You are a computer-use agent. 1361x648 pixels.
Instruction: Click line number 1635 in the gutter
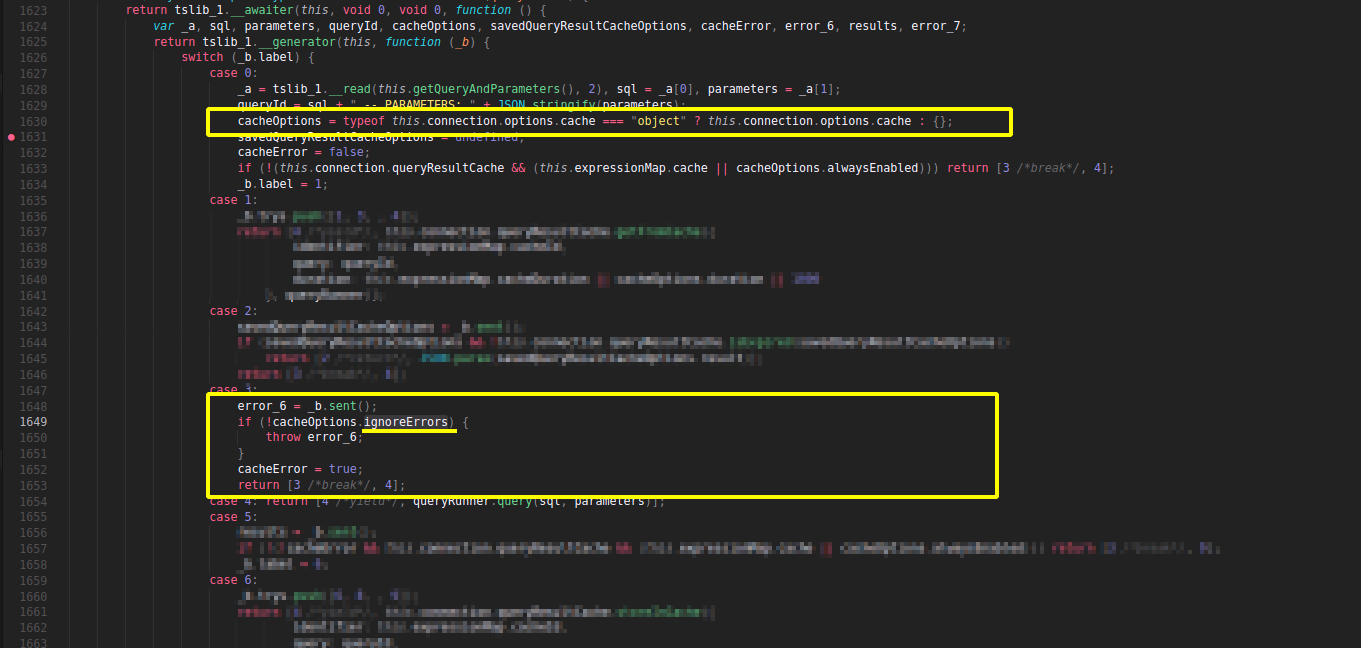33,200
